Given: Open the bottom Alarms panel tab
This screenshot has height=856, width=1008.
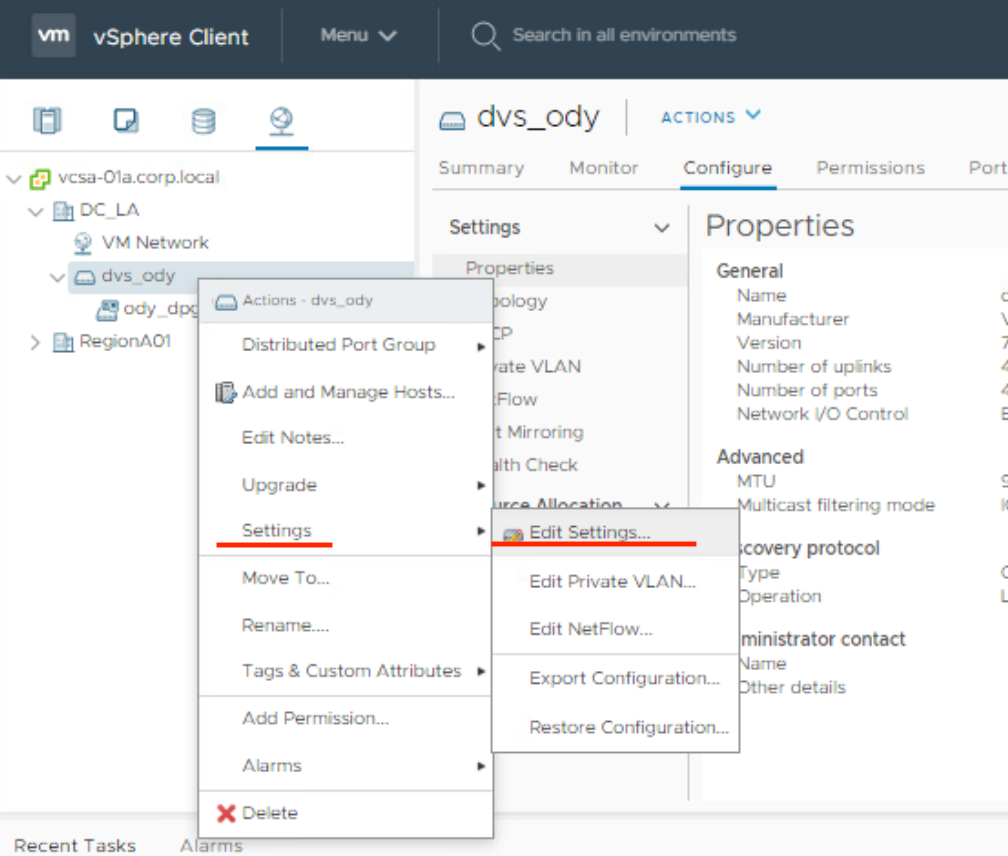Looking at the screenshot, I should click(x=211, y=846).
